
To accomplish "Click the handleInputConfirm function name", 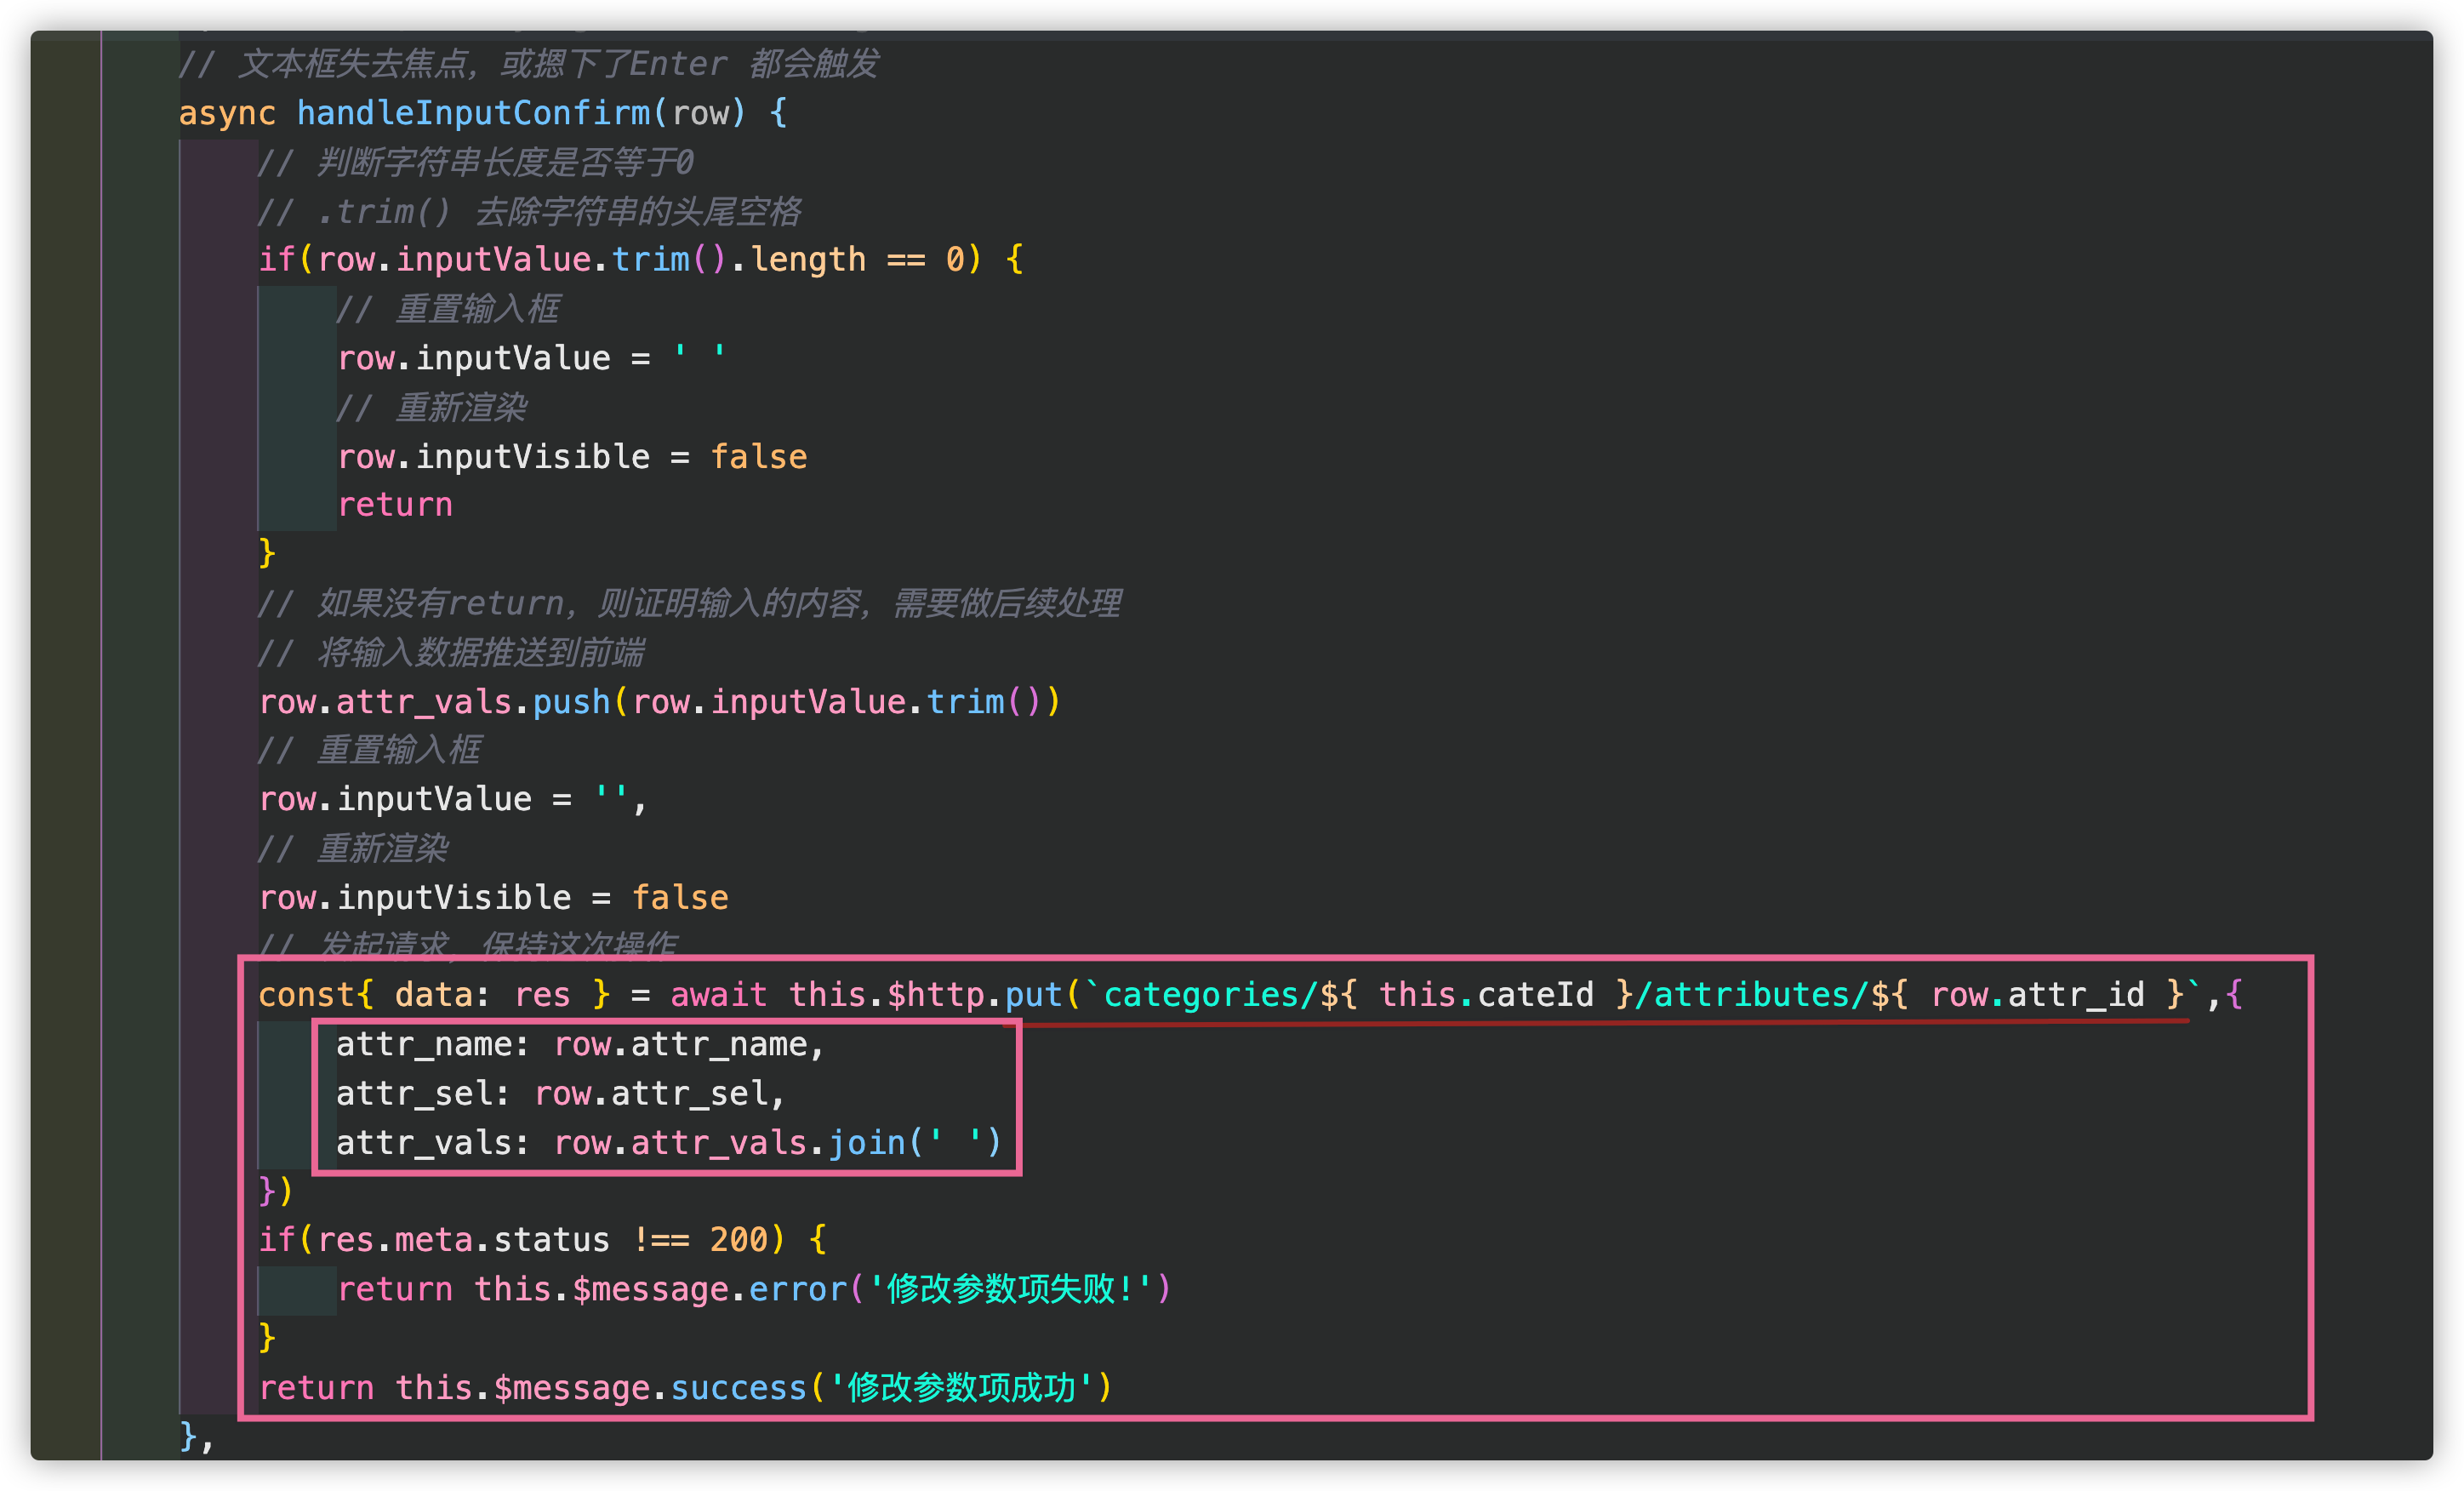I will [473, 113].
